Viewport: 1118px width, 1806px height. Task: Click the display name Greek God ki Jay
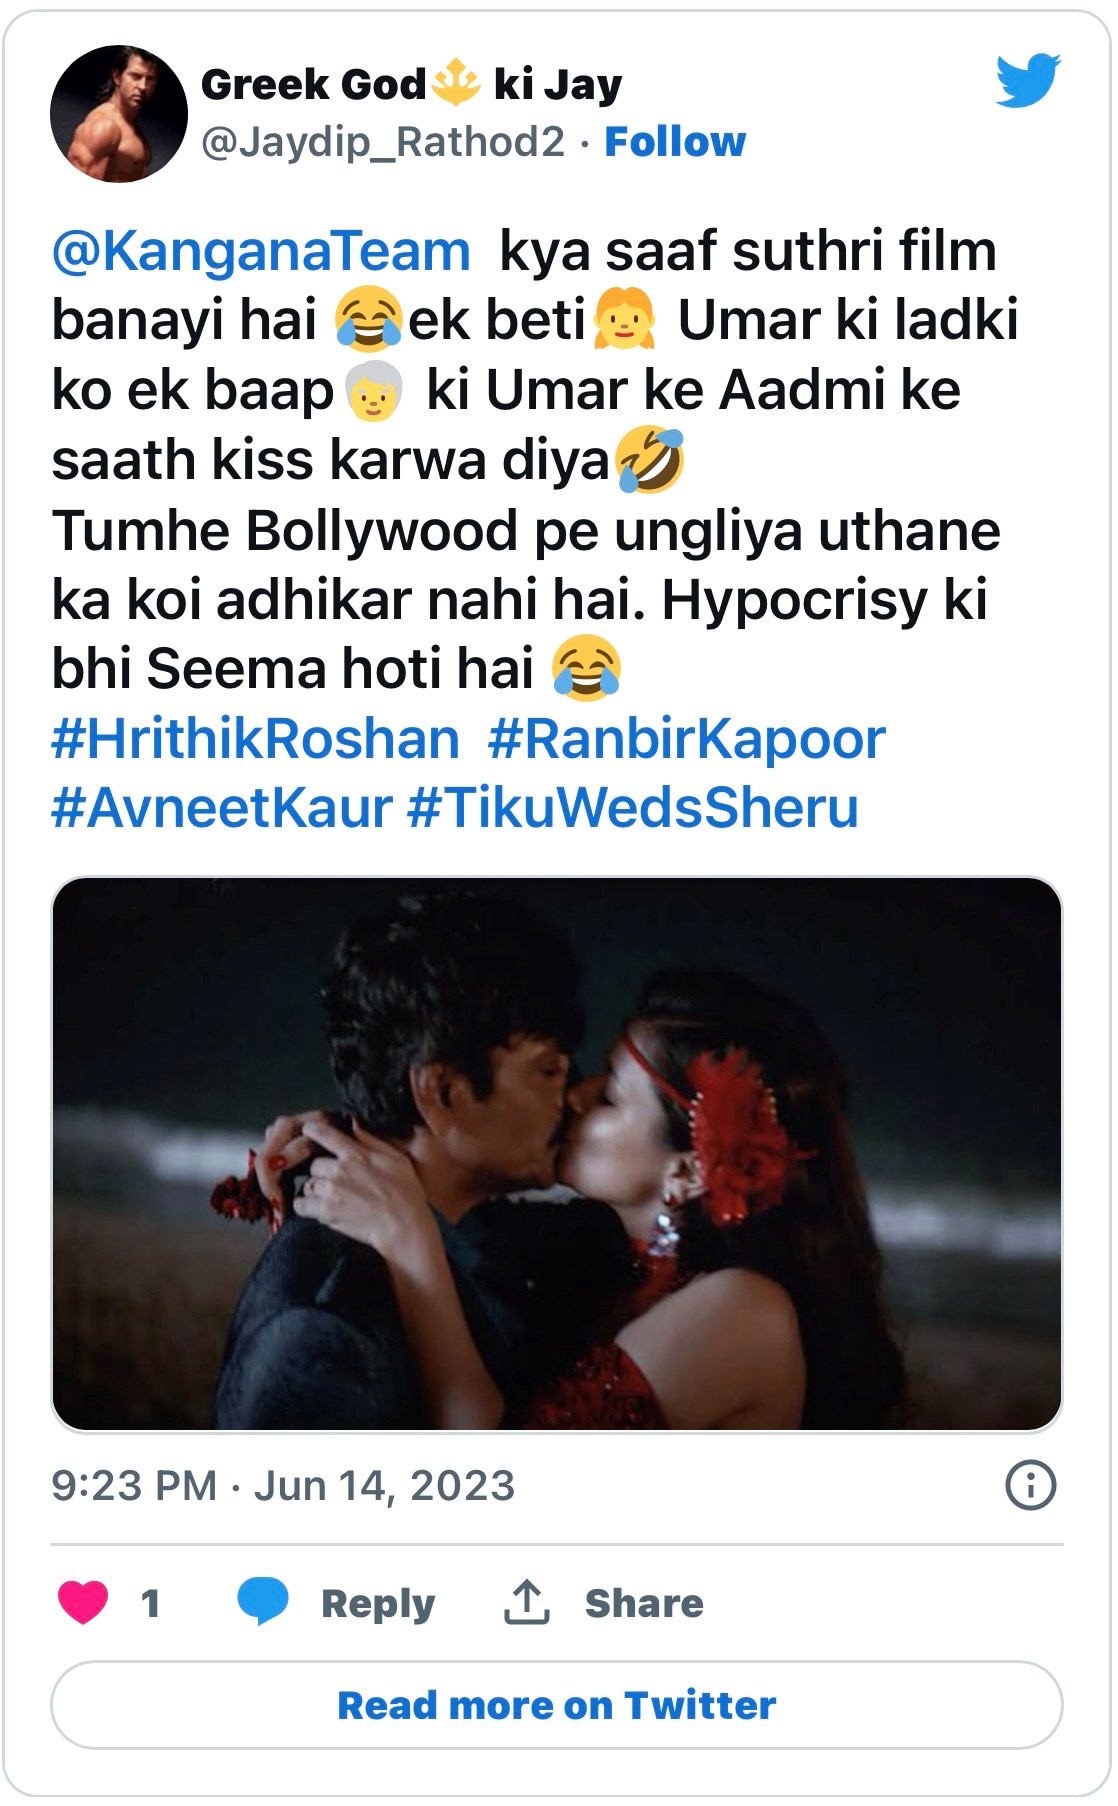411,84
